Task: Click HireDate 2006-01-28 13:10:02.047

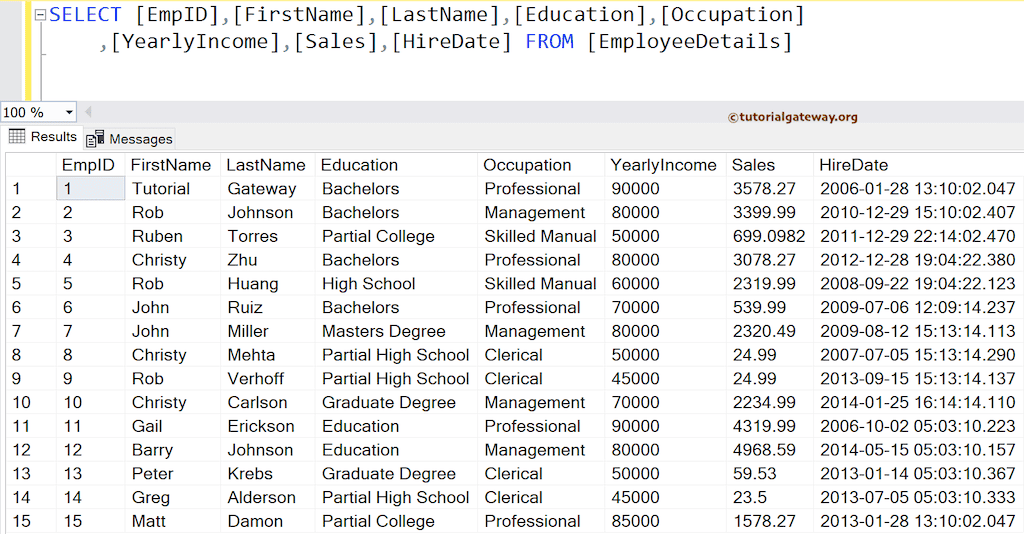Action: click(x=919, y=189)
